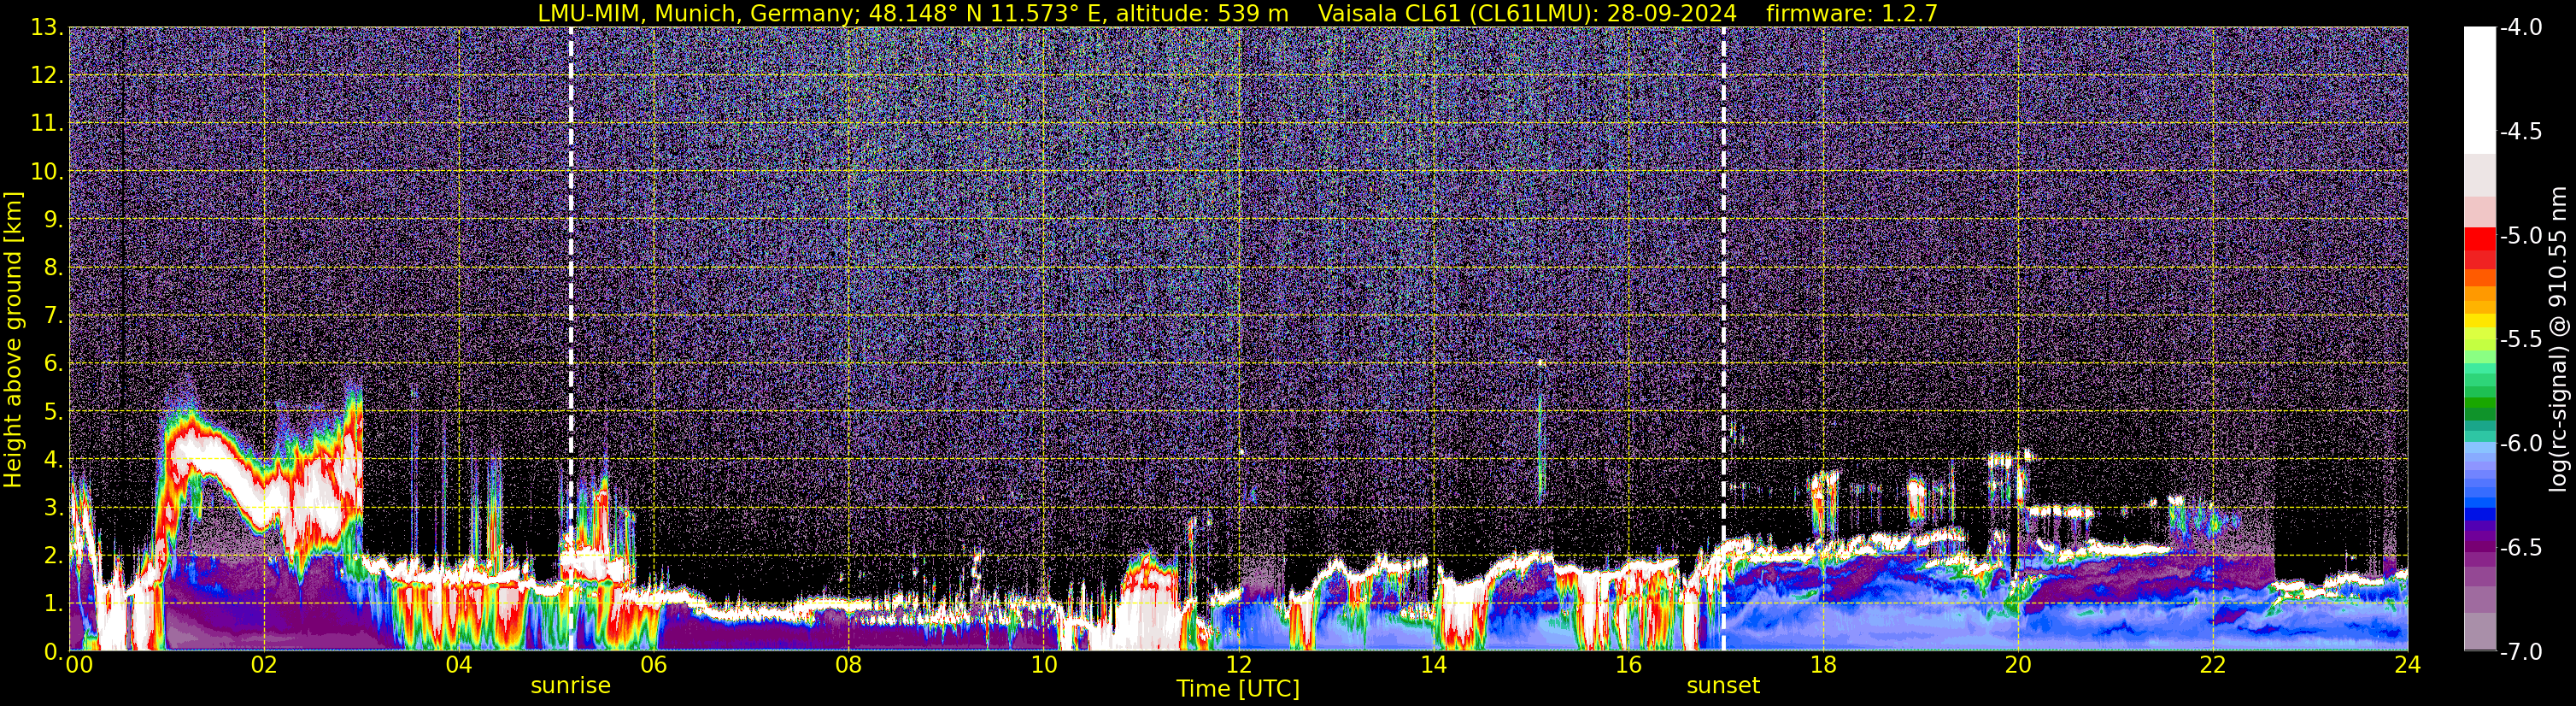Click the '20' time axis tick label
Image resolution: width=2576 pixels, height=706 pixels.
pos(2018,664)
